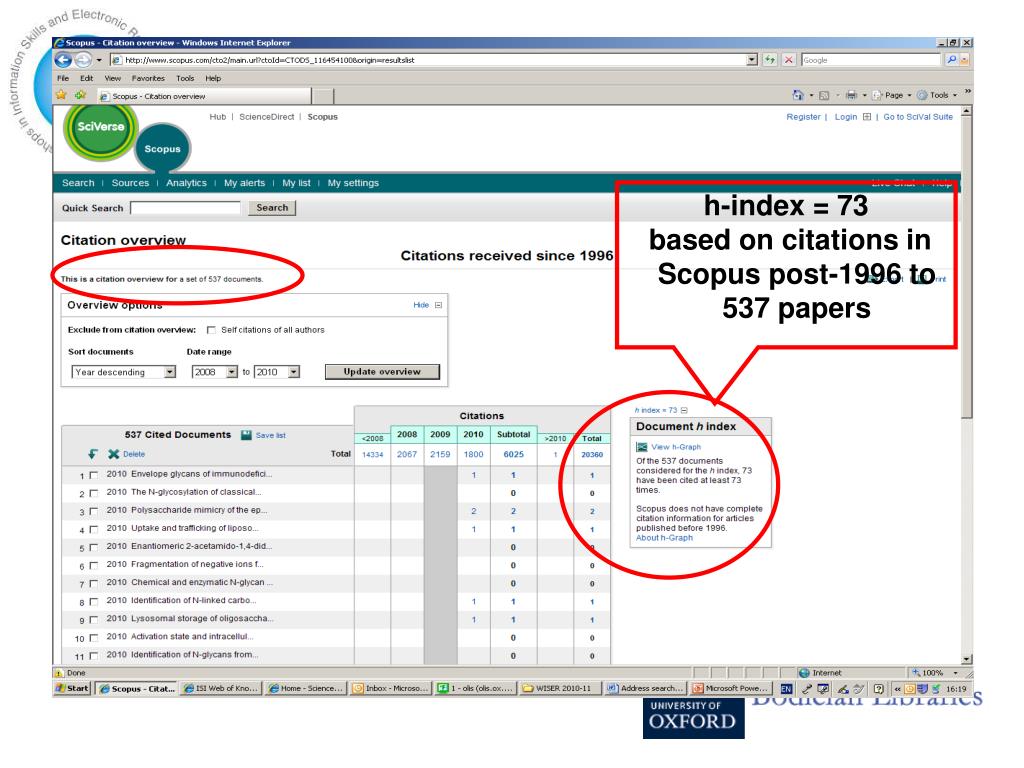Click the View h-Graph chart icon
The height and width of the screenshot is (768, 1024).
(x=642, y=447)
